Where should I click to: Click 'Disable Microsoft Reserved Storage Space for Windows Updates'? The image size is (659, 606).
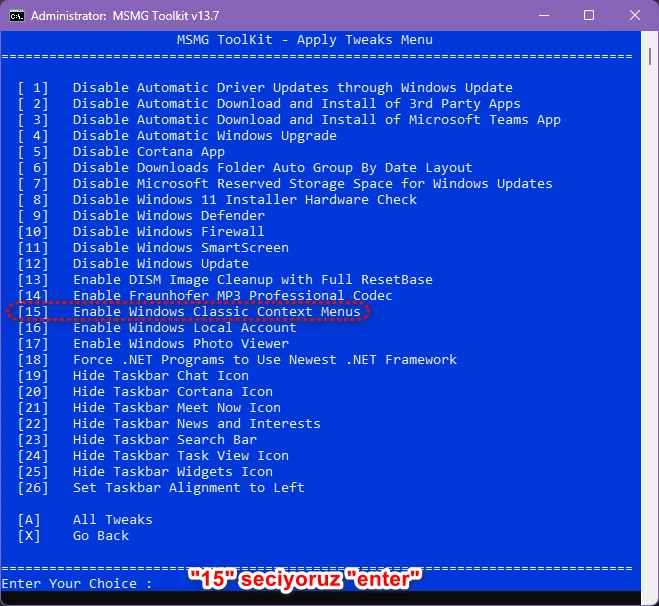point(312,184)
